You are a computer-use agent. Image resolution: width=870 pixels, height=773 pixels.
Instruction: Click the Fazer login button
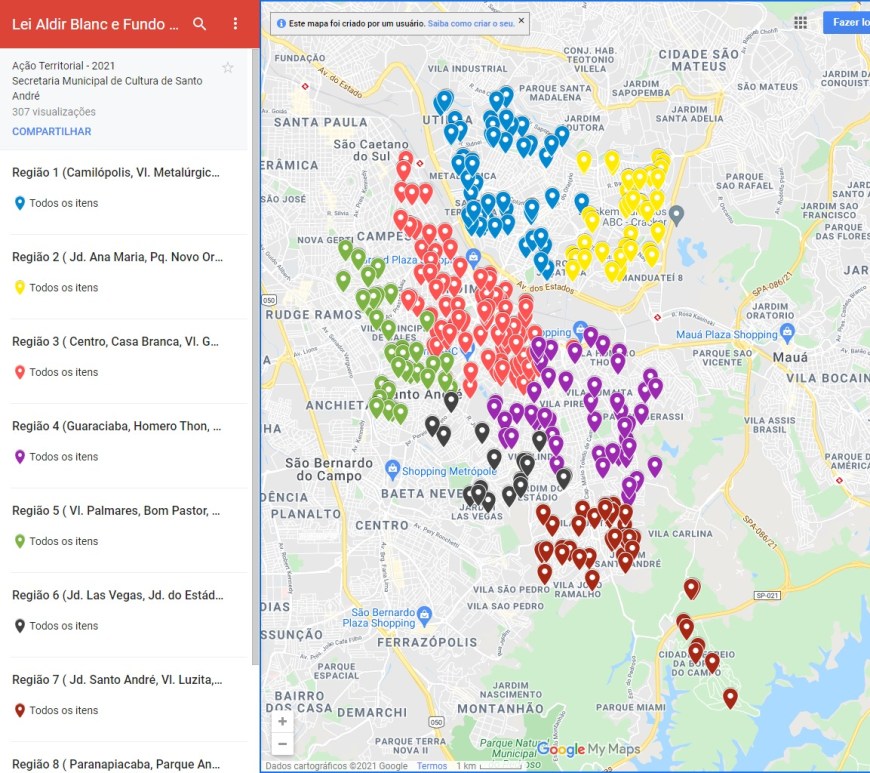coord(848,22)
